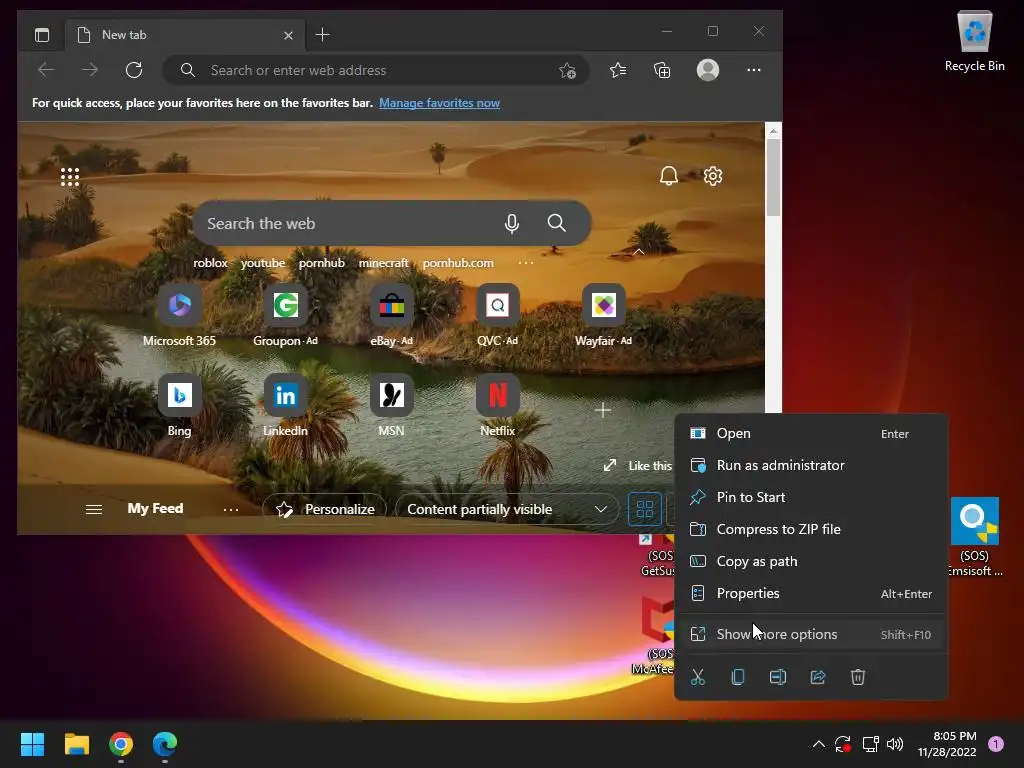Switch feed to grid layout icon
The image size is (1024, 768).
click(645, 509)
